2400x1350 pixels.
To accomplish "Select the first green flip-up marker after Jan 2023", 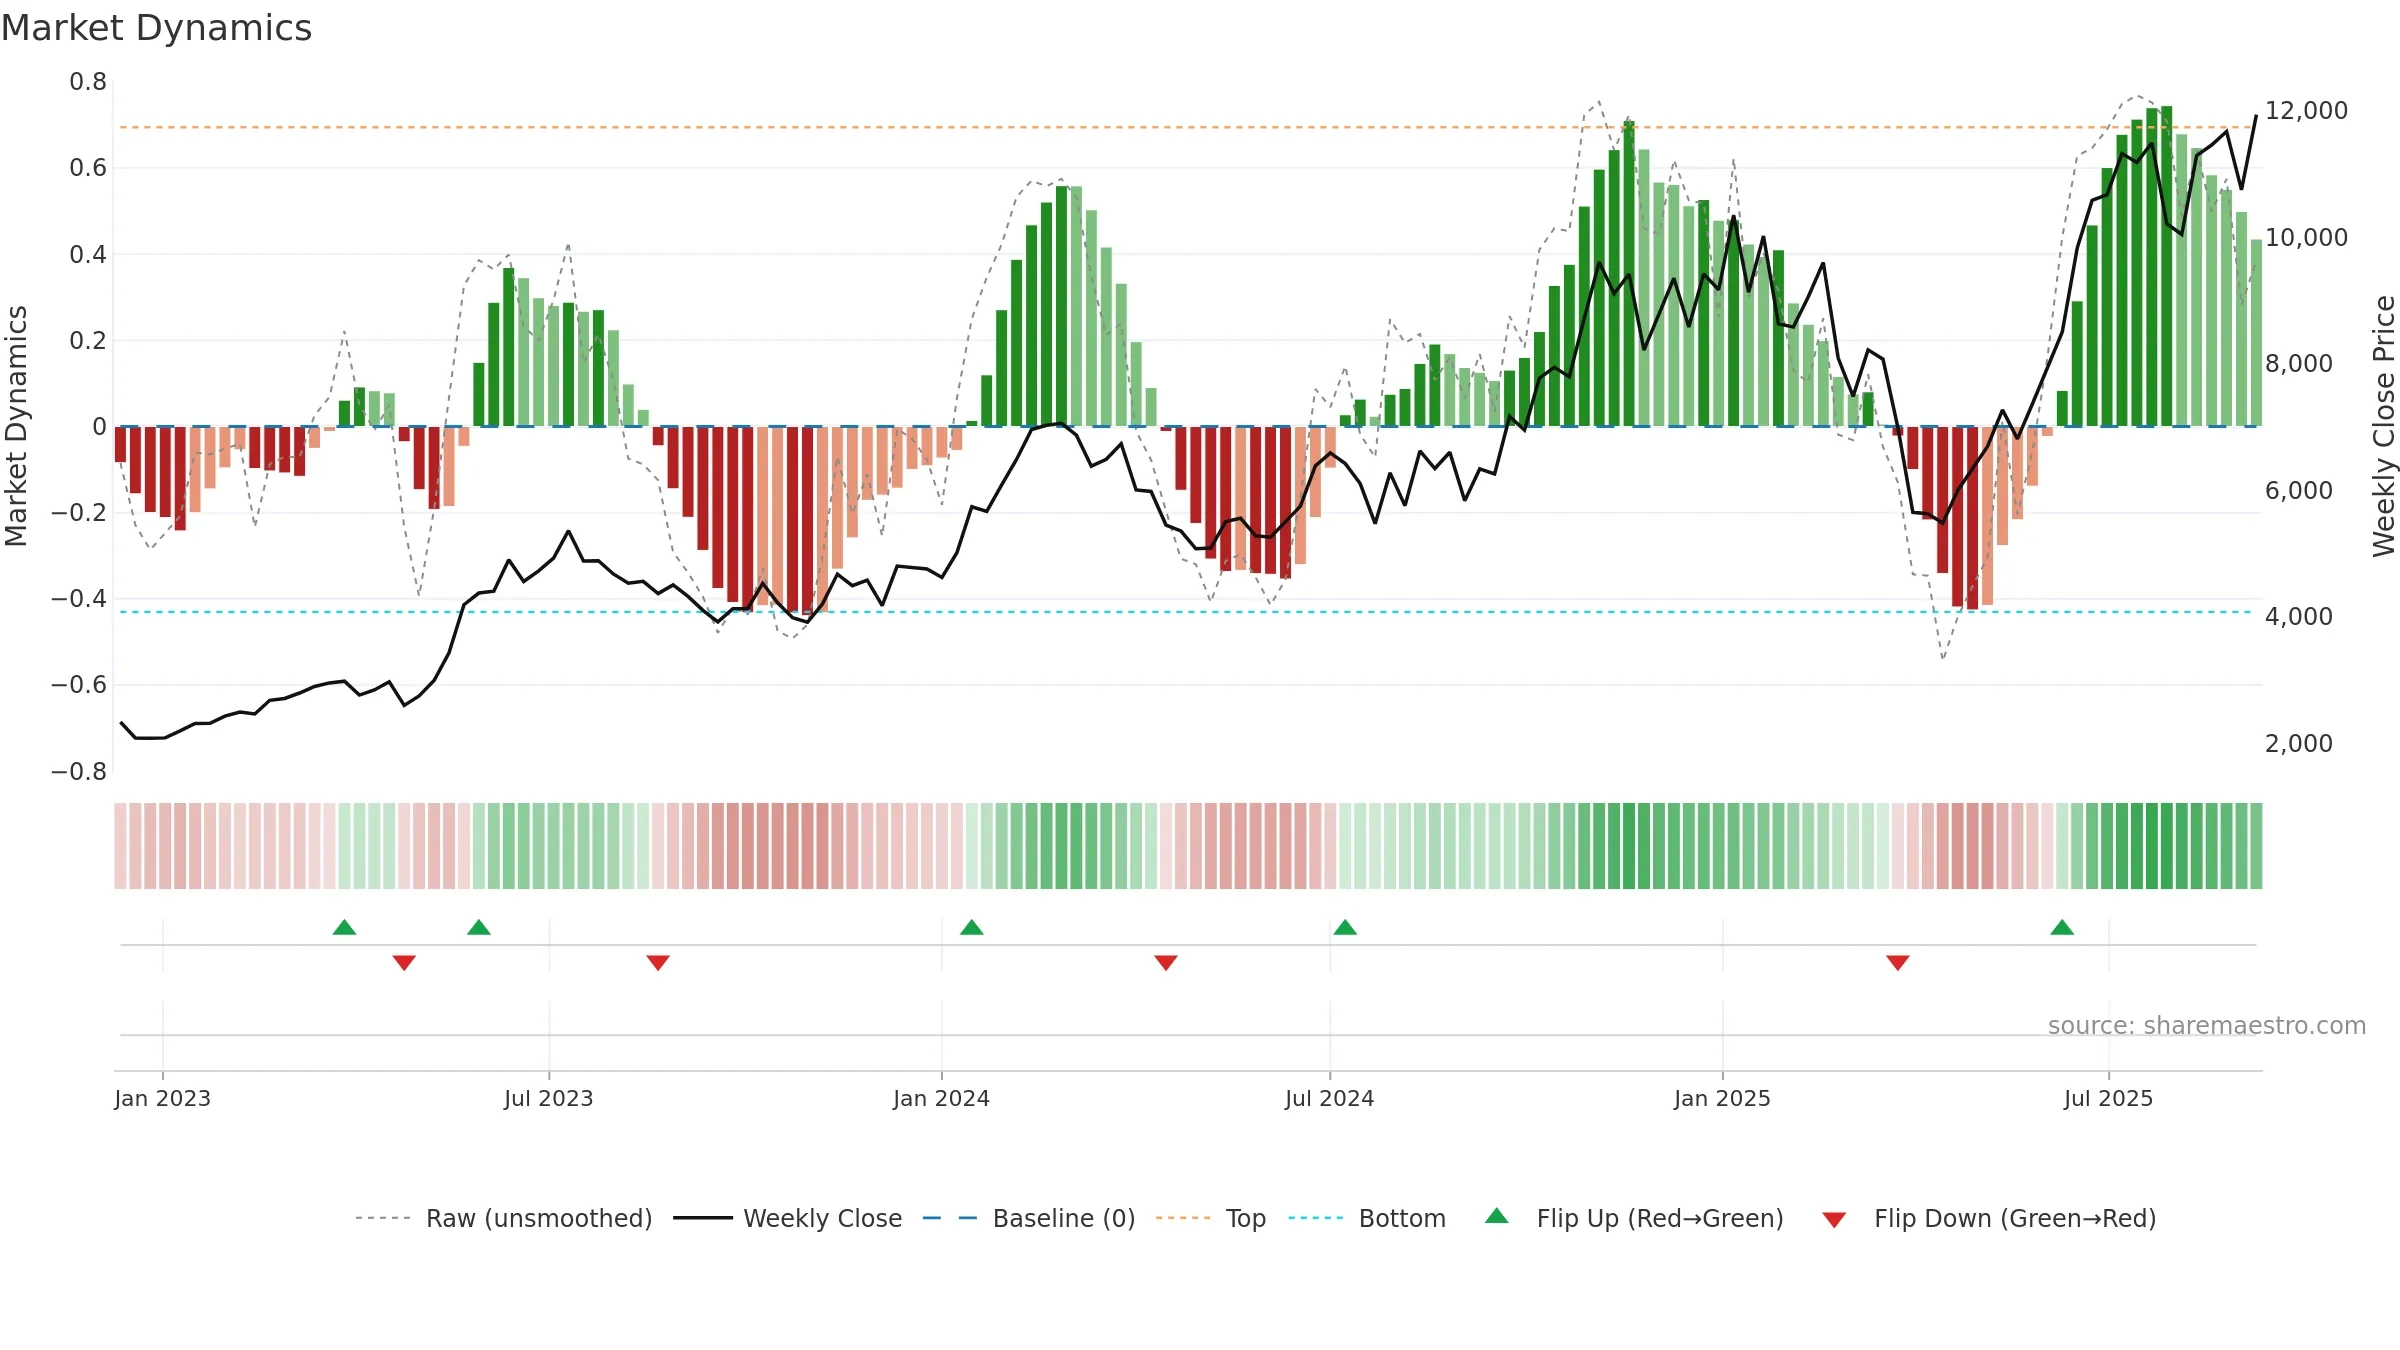I will pos(344,927).
